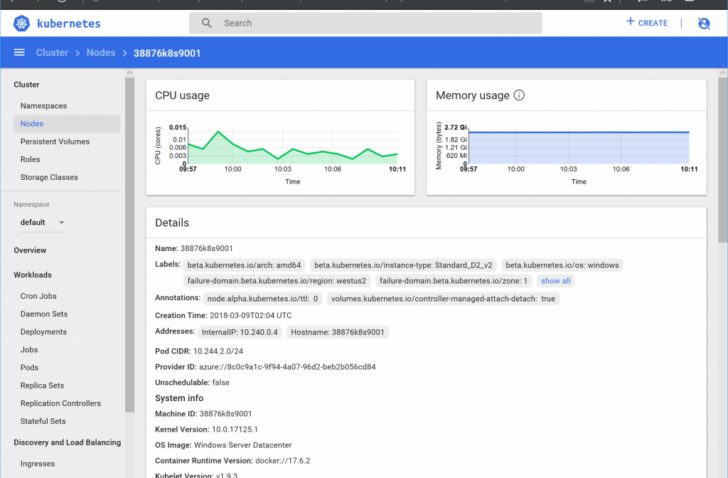The image size is (728, 478).
Task: Click the node.alpha.kubernetes.io/ttl annotation chip
Action: coord(262,298)
